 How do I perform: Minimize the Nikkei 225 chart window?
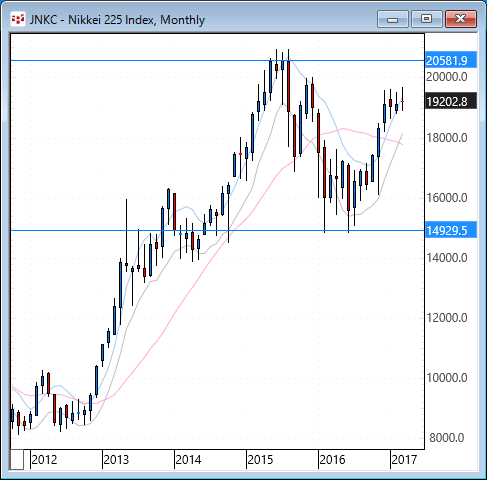pyautogui.click(x=393, y=19)
